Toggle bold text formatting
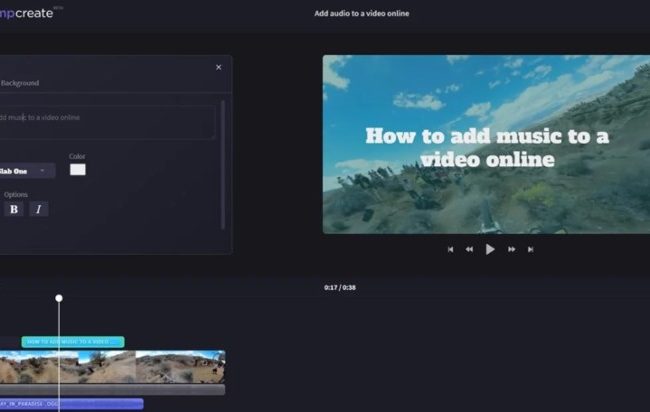The image size is (650, 412). pos(14,209)
